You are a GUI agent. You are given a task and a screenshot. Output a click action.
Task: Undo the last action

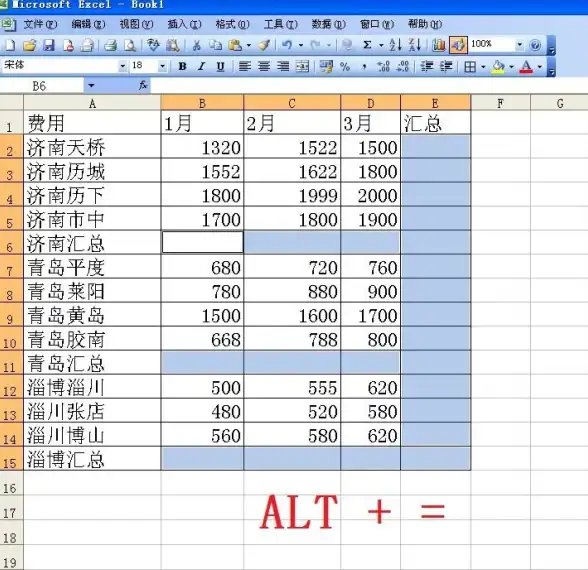tap(287, 46)
